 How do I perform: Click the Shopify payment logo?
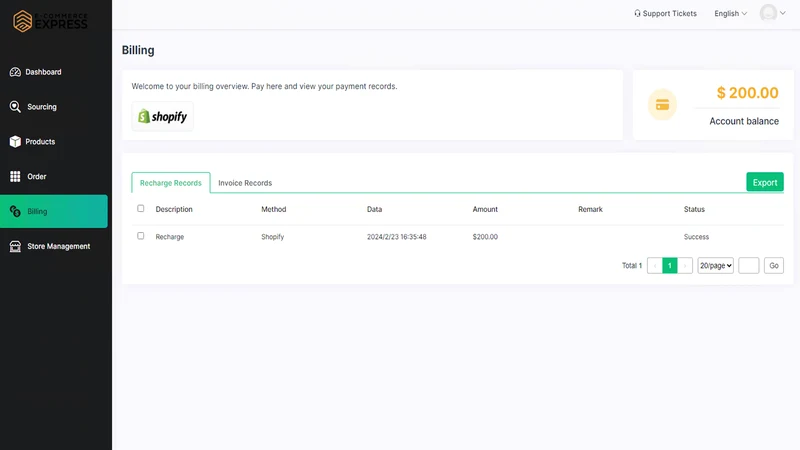(162, 116)
